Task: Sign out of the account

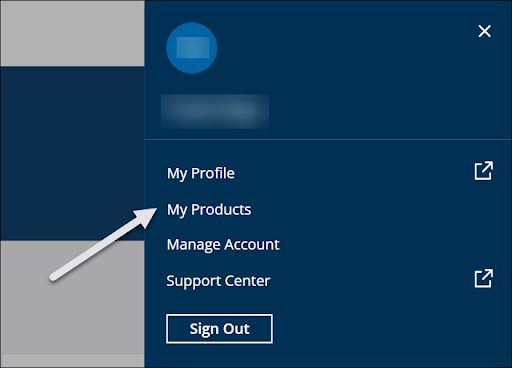Action: click(219, 329)
